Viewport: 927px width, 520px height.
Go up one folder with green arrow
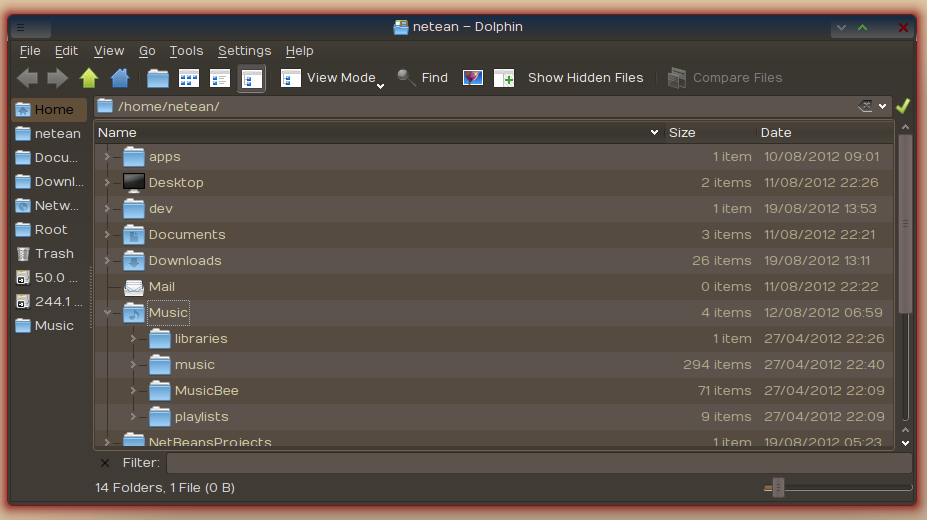tap(89, 78)
